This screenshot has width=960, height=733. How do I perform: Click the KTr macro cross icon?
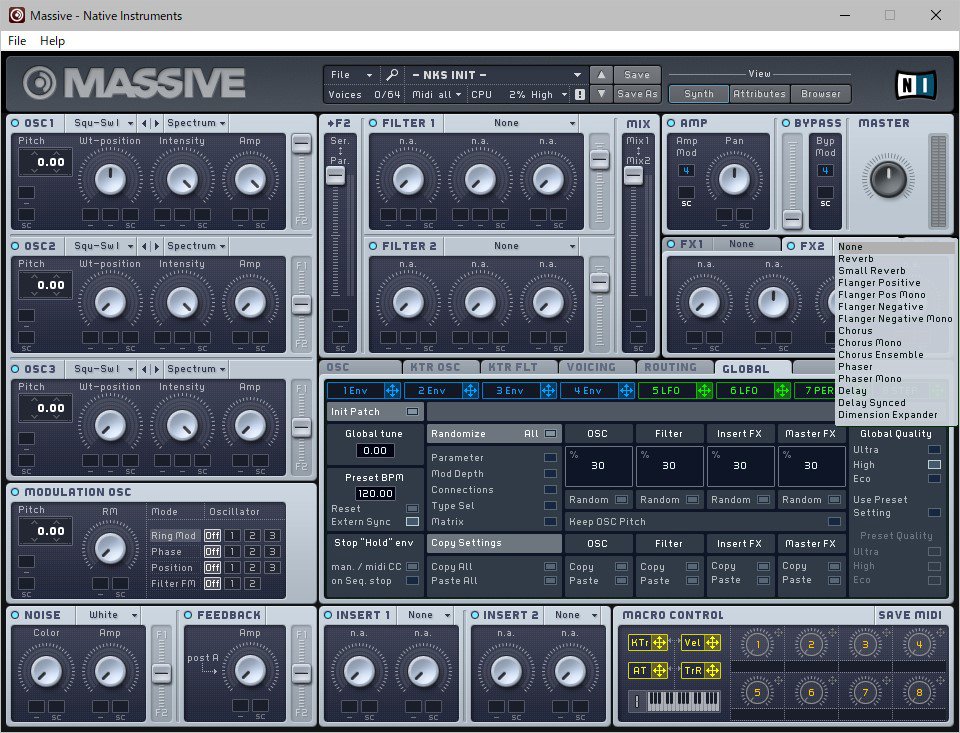click(659, 642)
